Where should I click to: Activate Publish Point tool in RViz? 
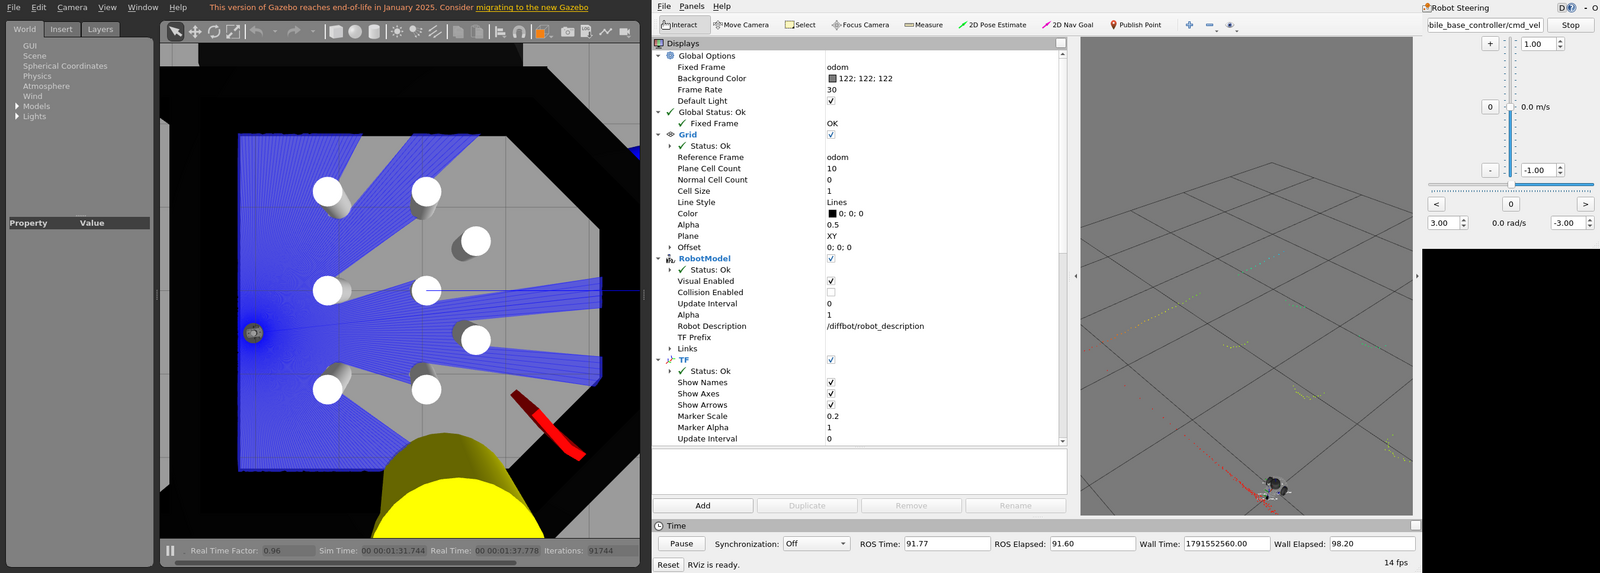tap(1135, 25)
